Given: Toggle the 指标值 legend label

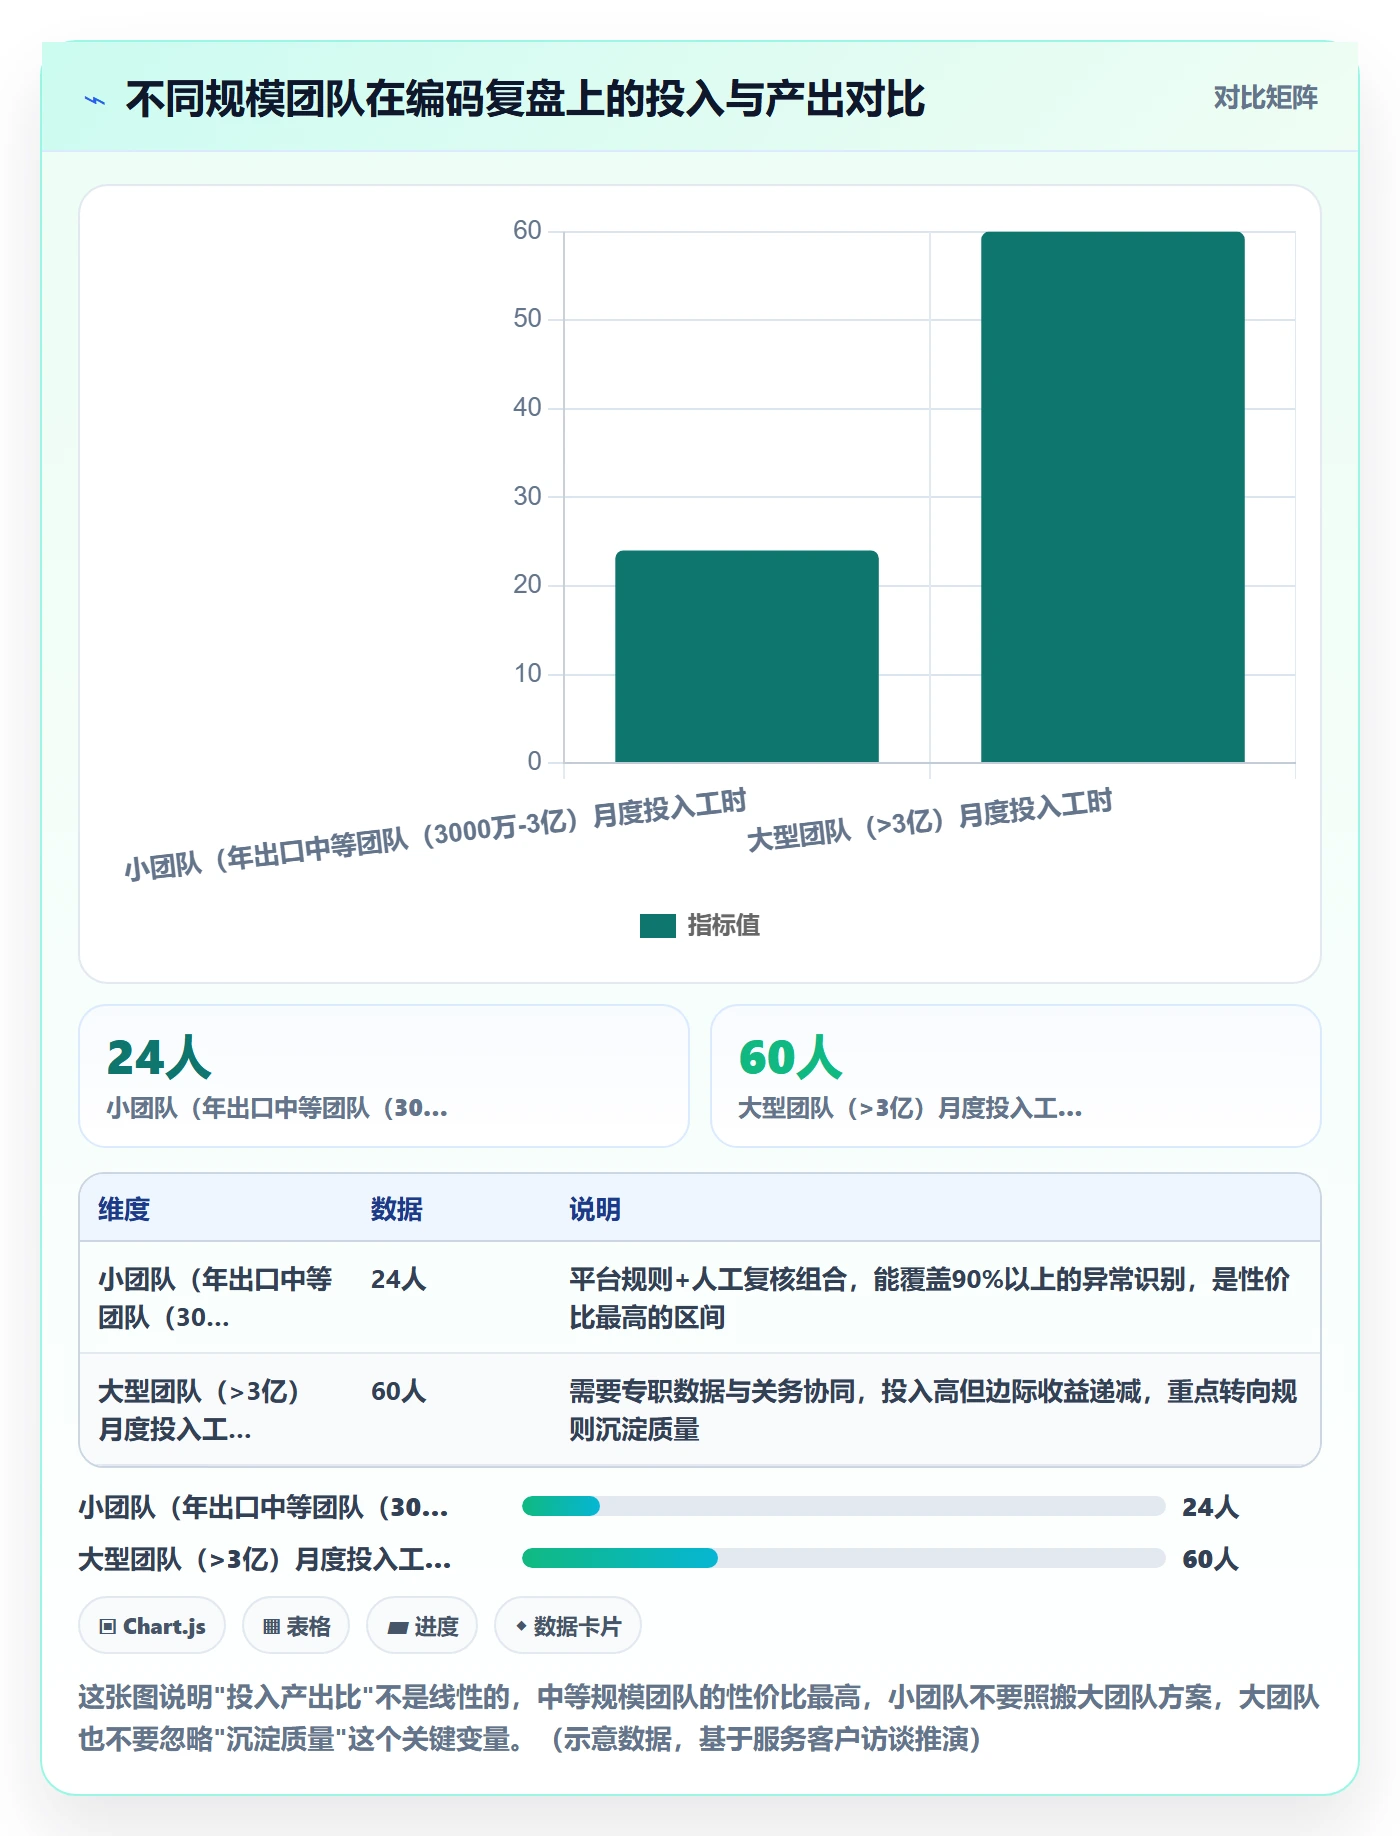Looking at the screenshot, I should 724,926.
